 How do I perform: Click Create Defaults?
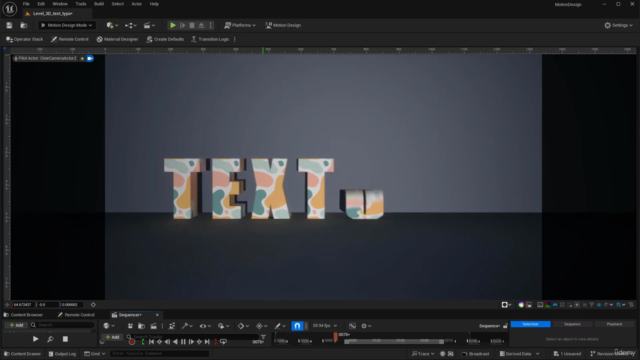click(x=165, y=39)
